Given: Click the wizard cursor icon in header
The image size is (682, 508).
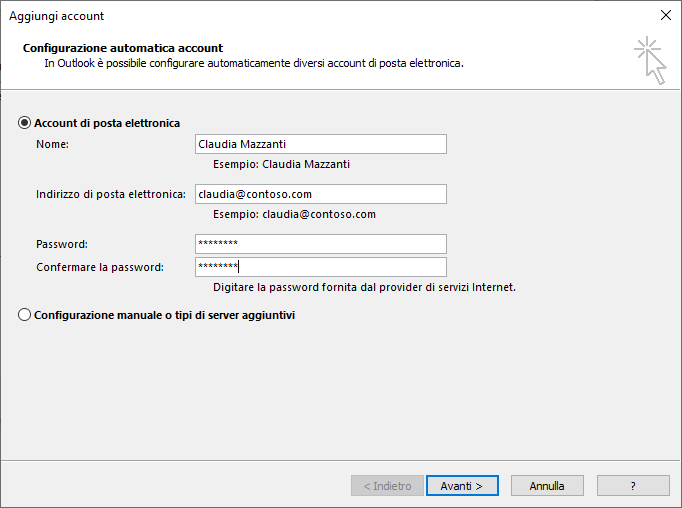Looking at the screenshot, I should tap(650, 60).
